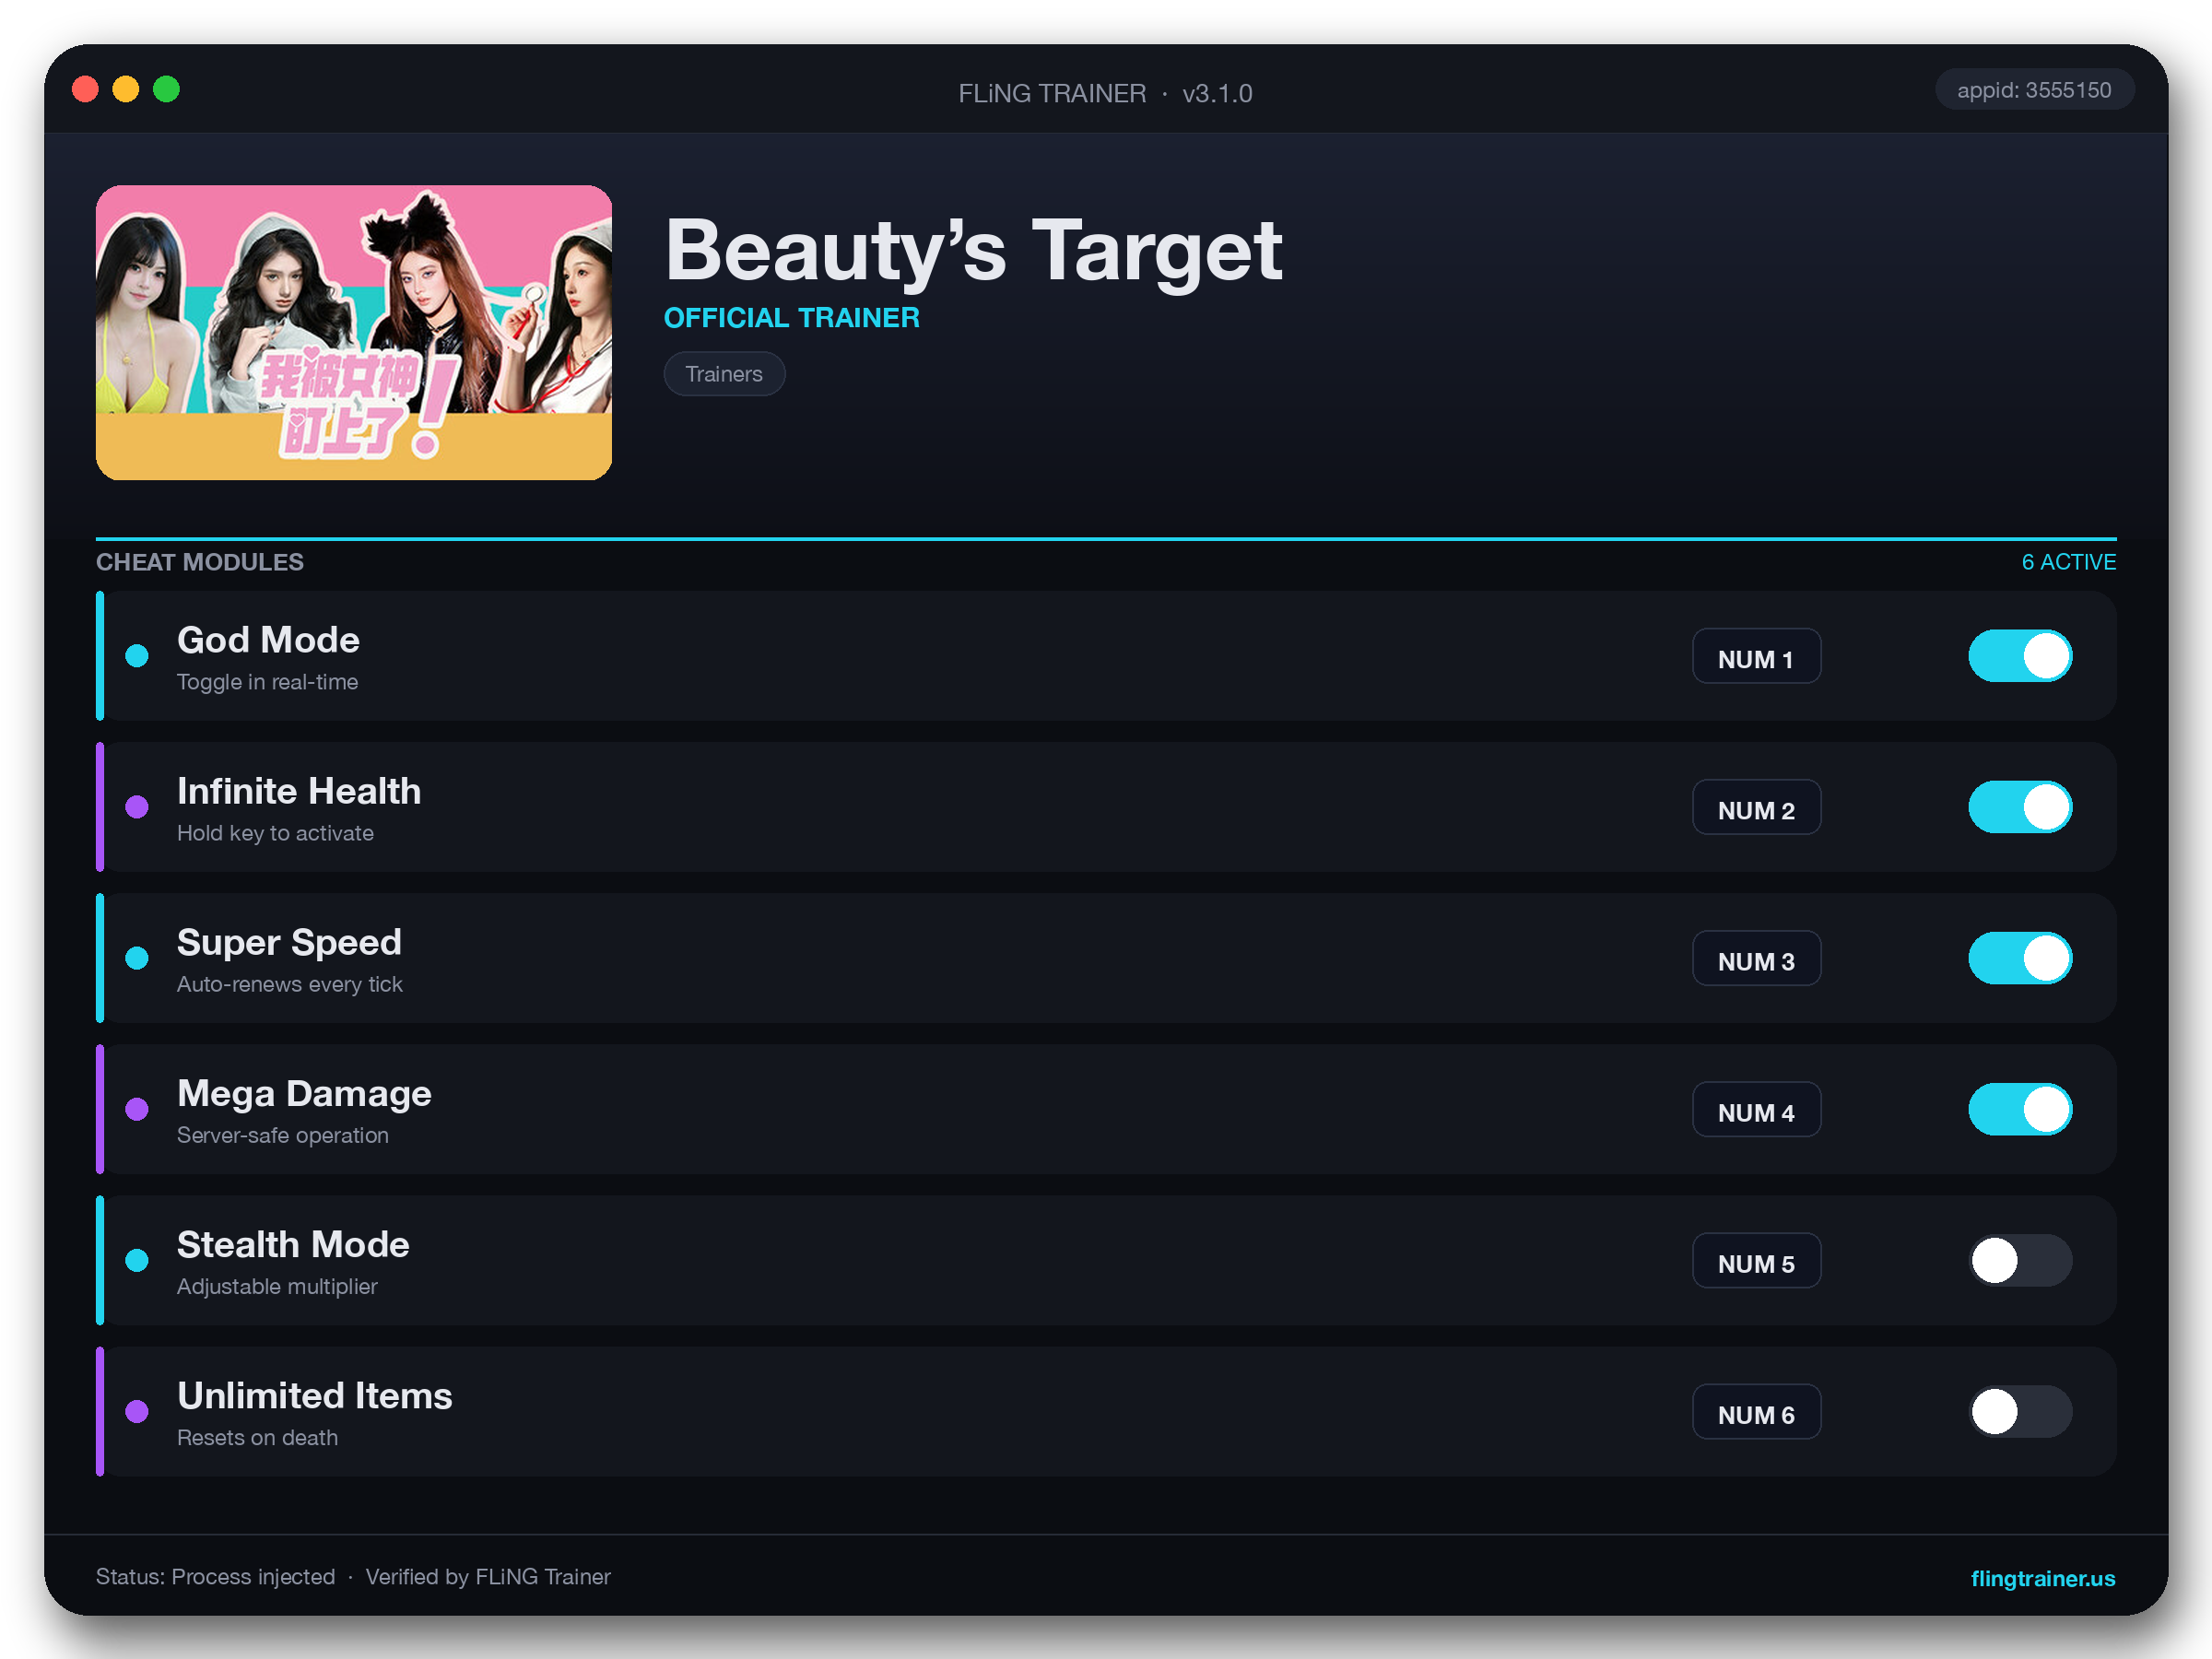The width and height of the screenshot is (2212, 1659).
Task: Click the purple dot beside Unlimited Items
Action: pyautogui.click(x=137, y=1411)
